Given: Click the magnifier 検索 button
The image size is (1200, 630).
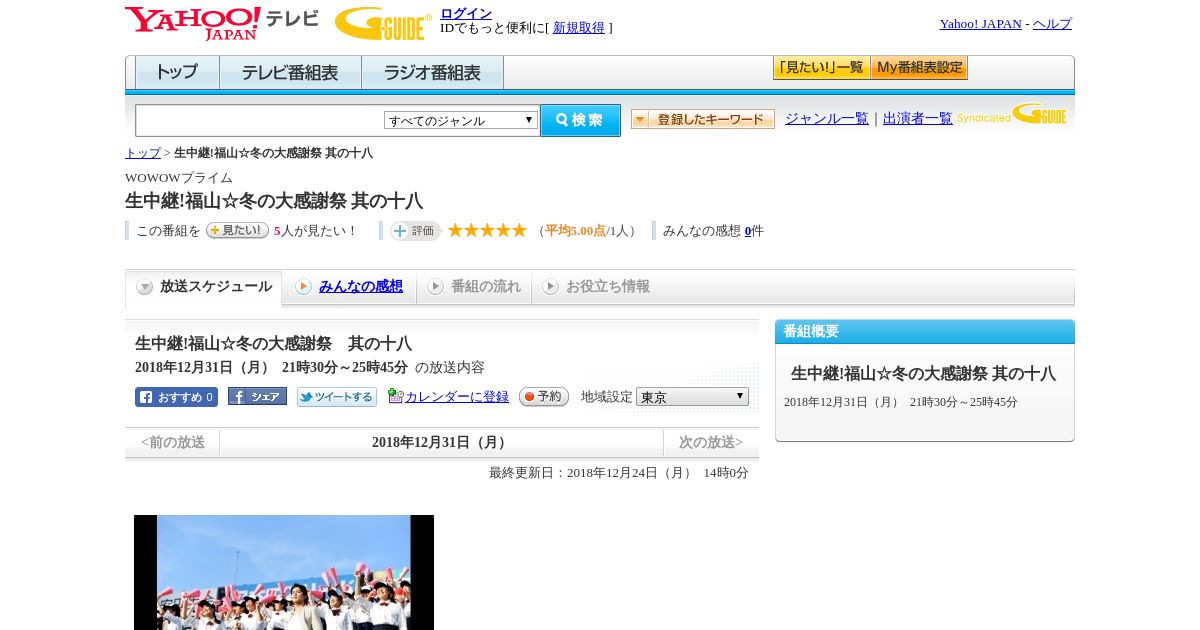Looking at the screenshot, I should click(580, 120).
